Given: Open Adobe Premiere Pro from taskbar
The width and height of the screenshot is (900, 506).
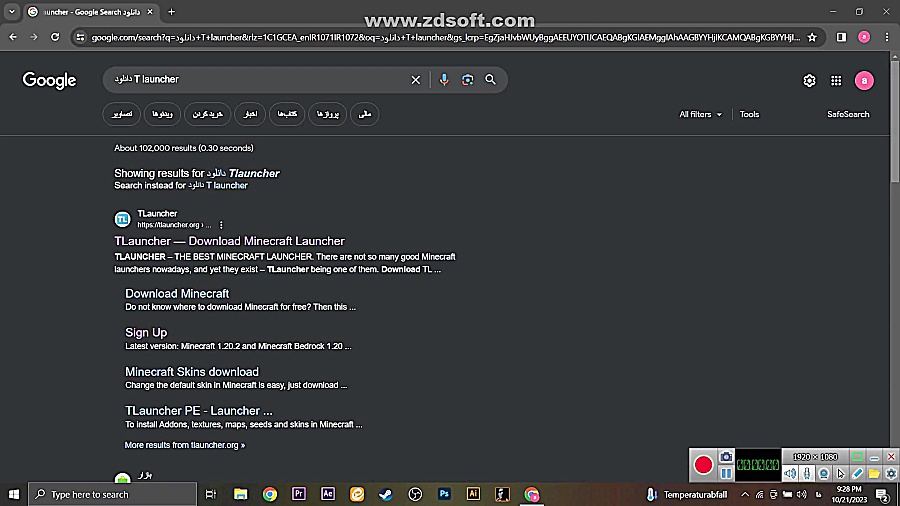Looking at the screenshot, I should pyautogui.click(x=298, y=494).
